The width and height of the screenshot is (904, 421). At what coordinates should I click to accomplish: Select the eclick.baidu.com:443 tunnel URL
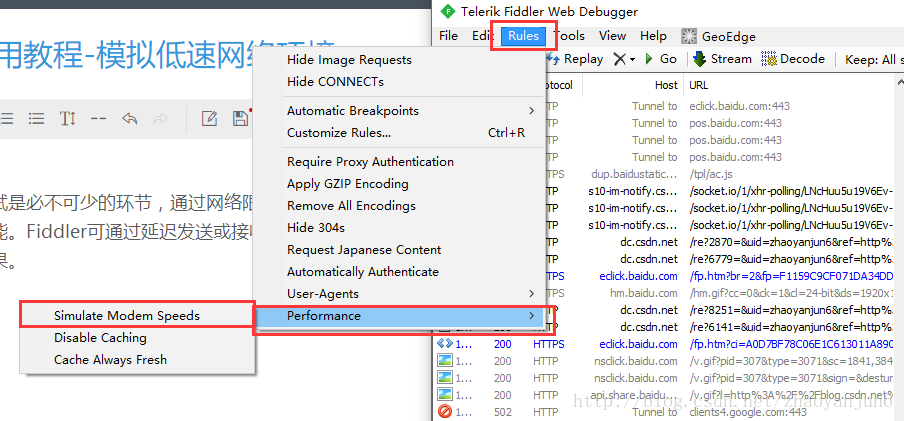click(x=740, y=106)
